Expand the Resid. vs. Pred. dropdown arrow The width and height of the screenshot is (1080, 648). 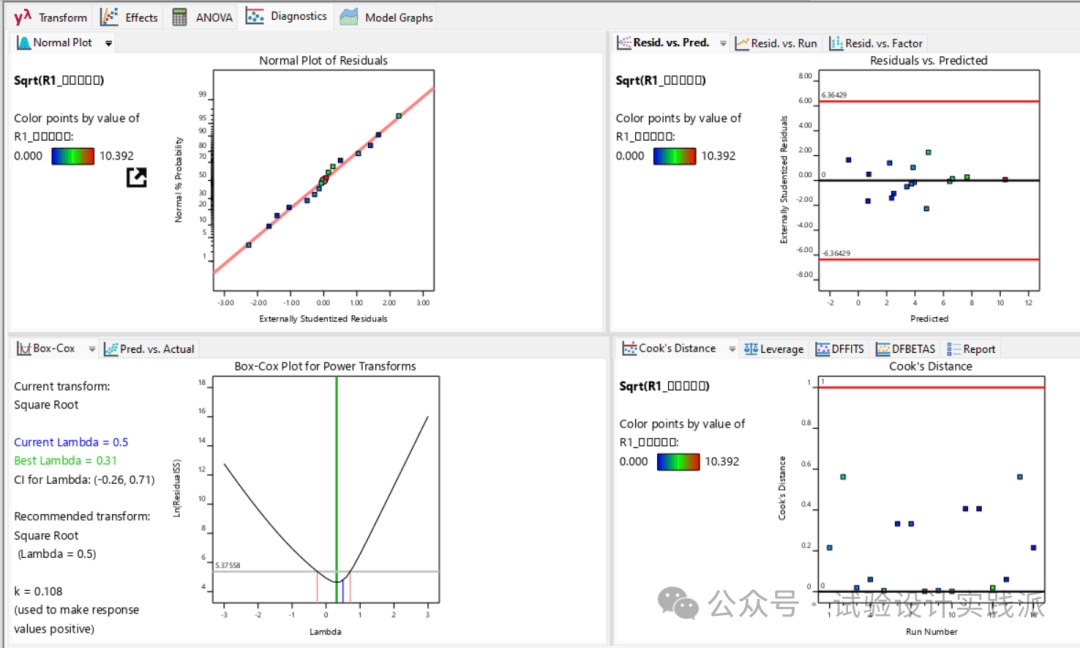[723, 43]
